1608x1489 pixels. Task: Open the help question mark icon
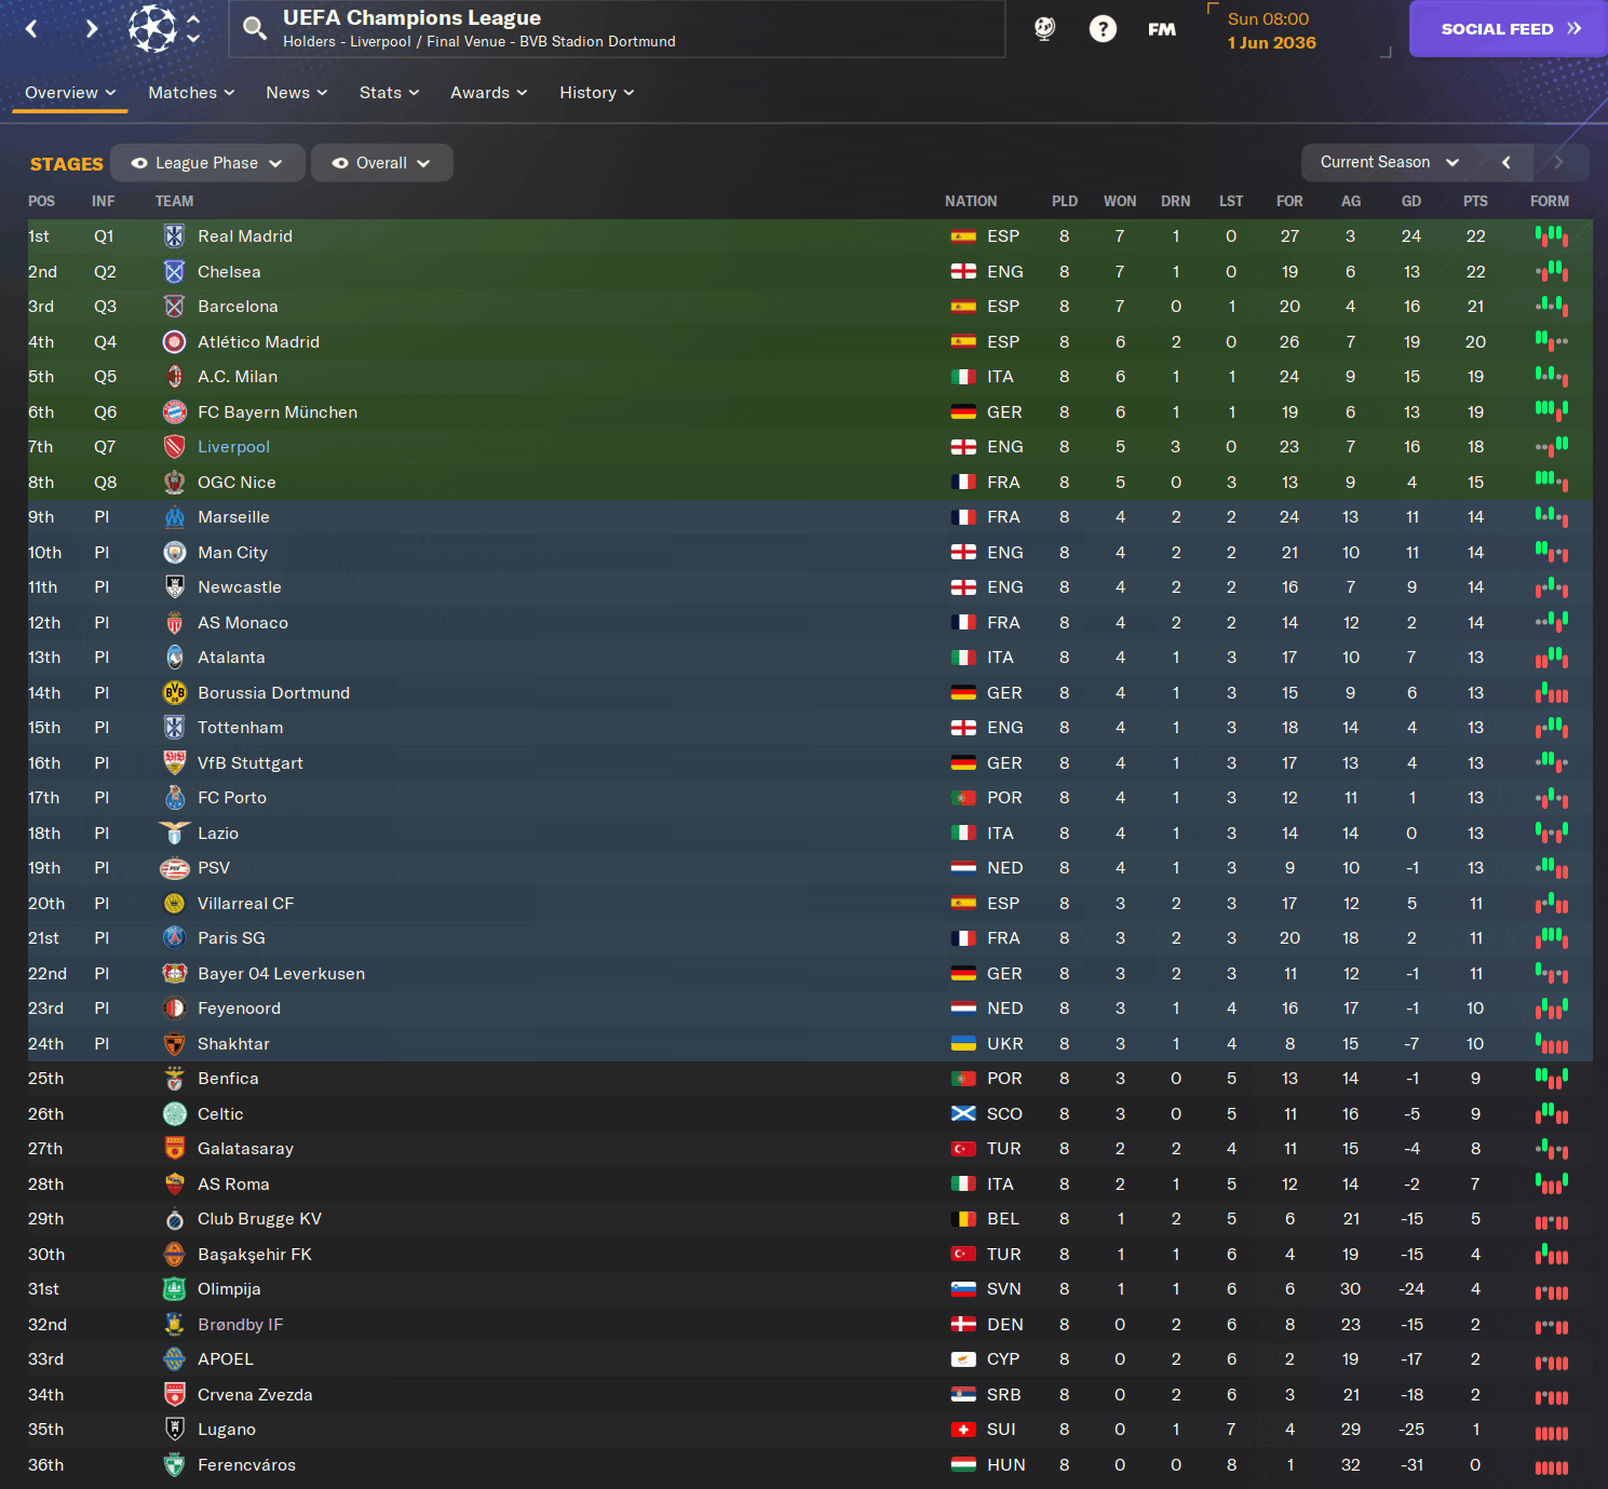(x=1102, y=29)
